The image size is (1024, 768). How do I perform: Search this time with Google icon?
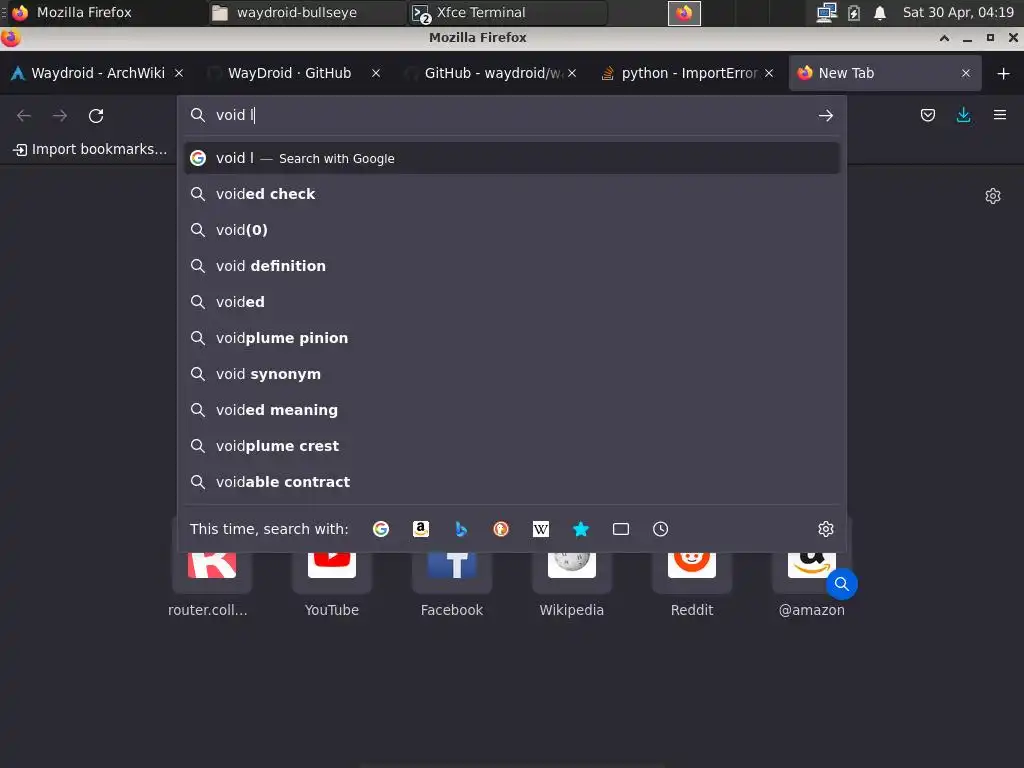(x=381, y=529)
